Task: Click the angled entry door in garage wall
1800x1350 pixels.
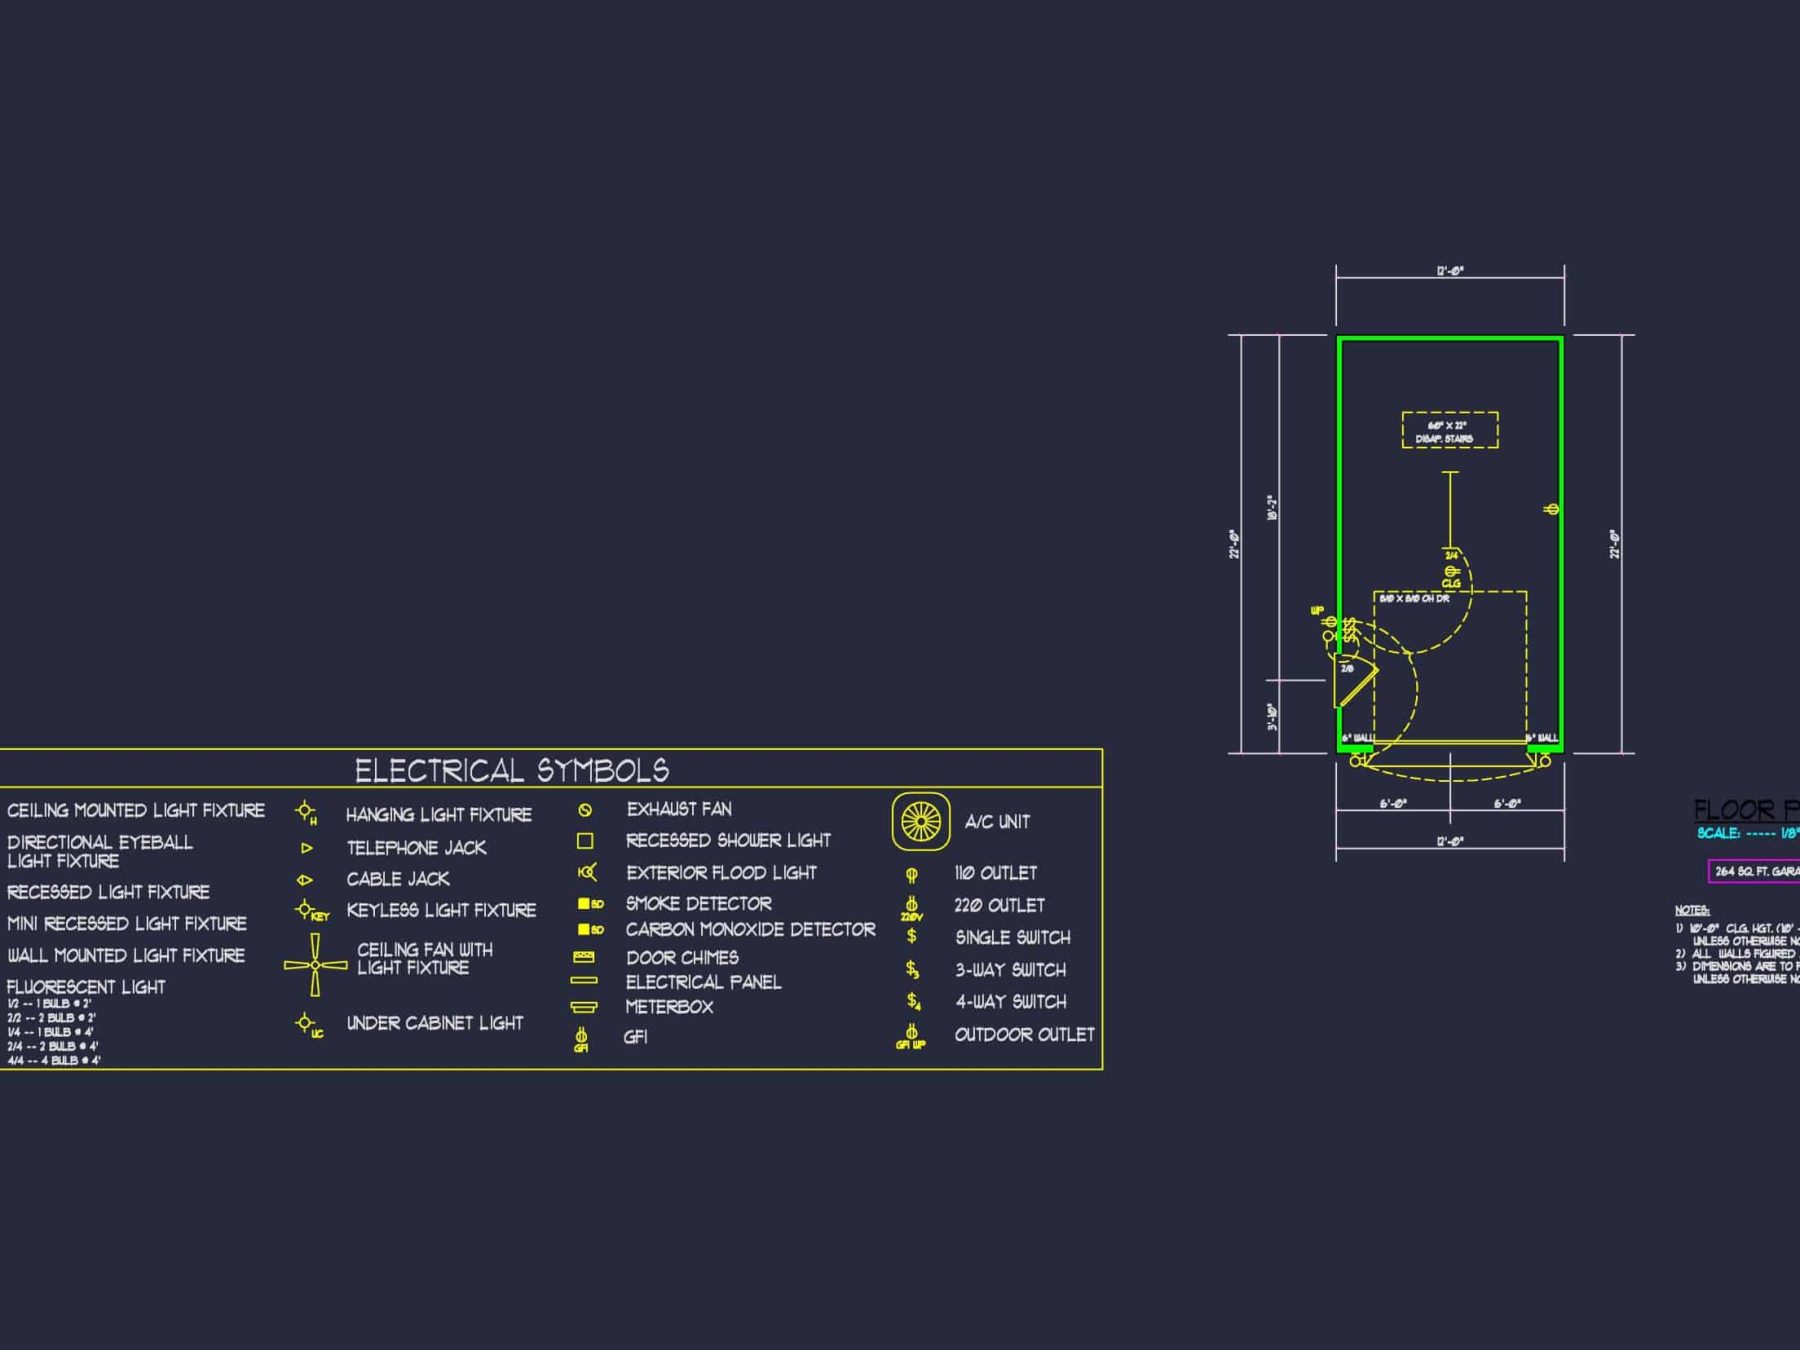Action: (x=1356, y=682)
